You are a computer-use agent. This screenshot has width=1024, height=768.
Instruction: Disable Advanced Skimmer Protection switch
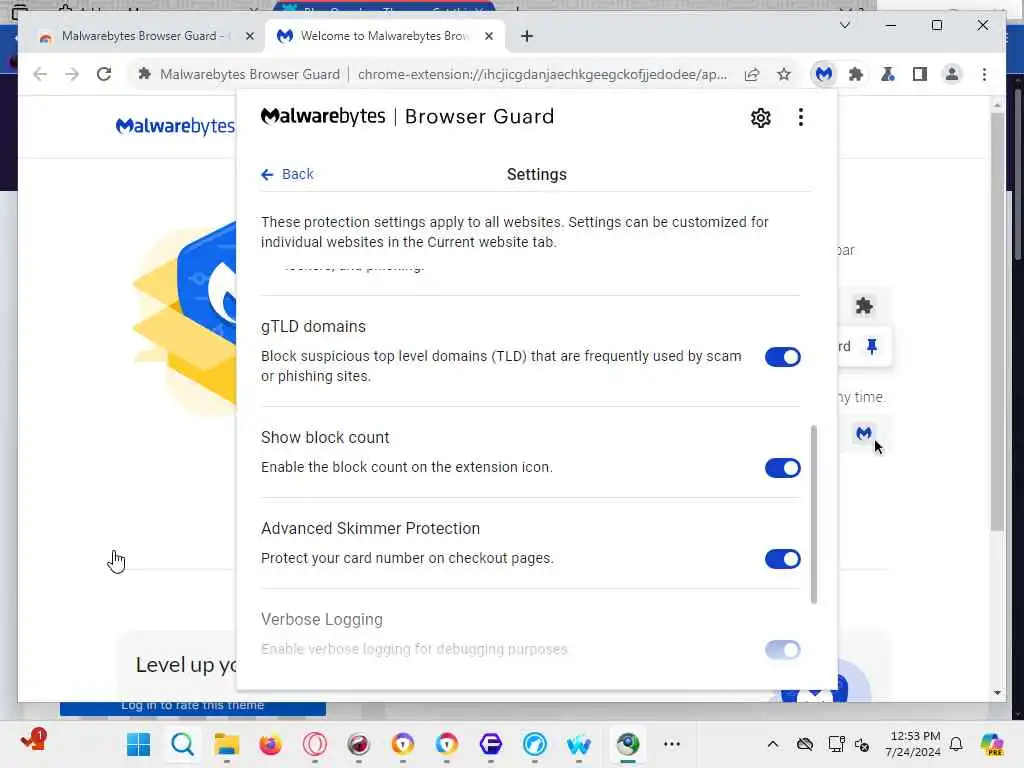click(x=782, y=559)
